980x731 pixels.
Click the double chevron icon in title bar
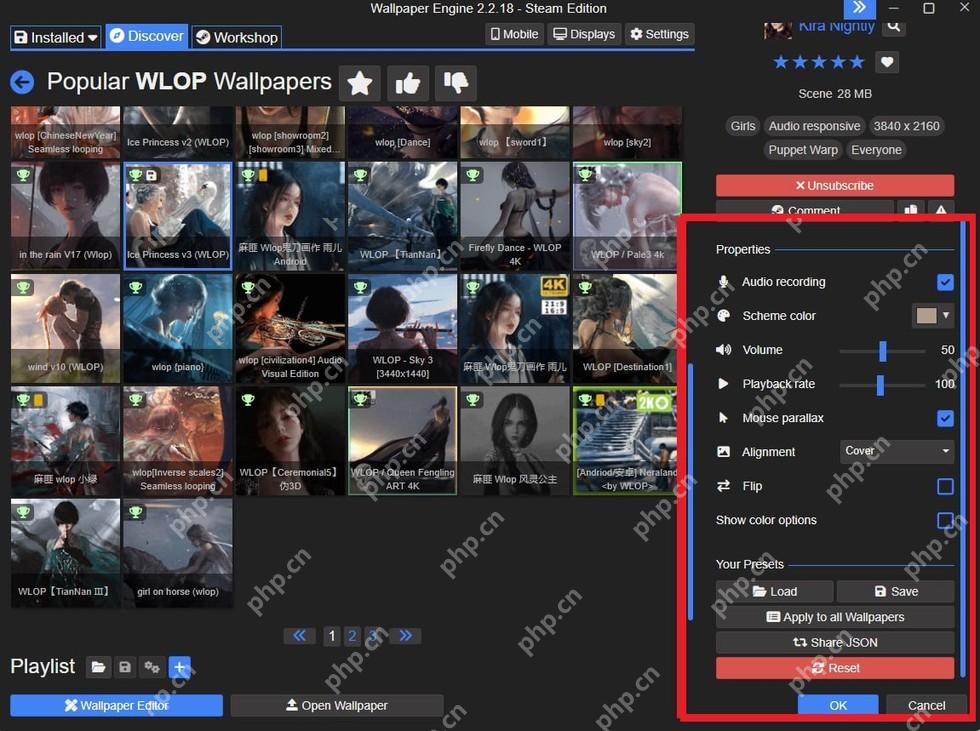coord(859,8)
